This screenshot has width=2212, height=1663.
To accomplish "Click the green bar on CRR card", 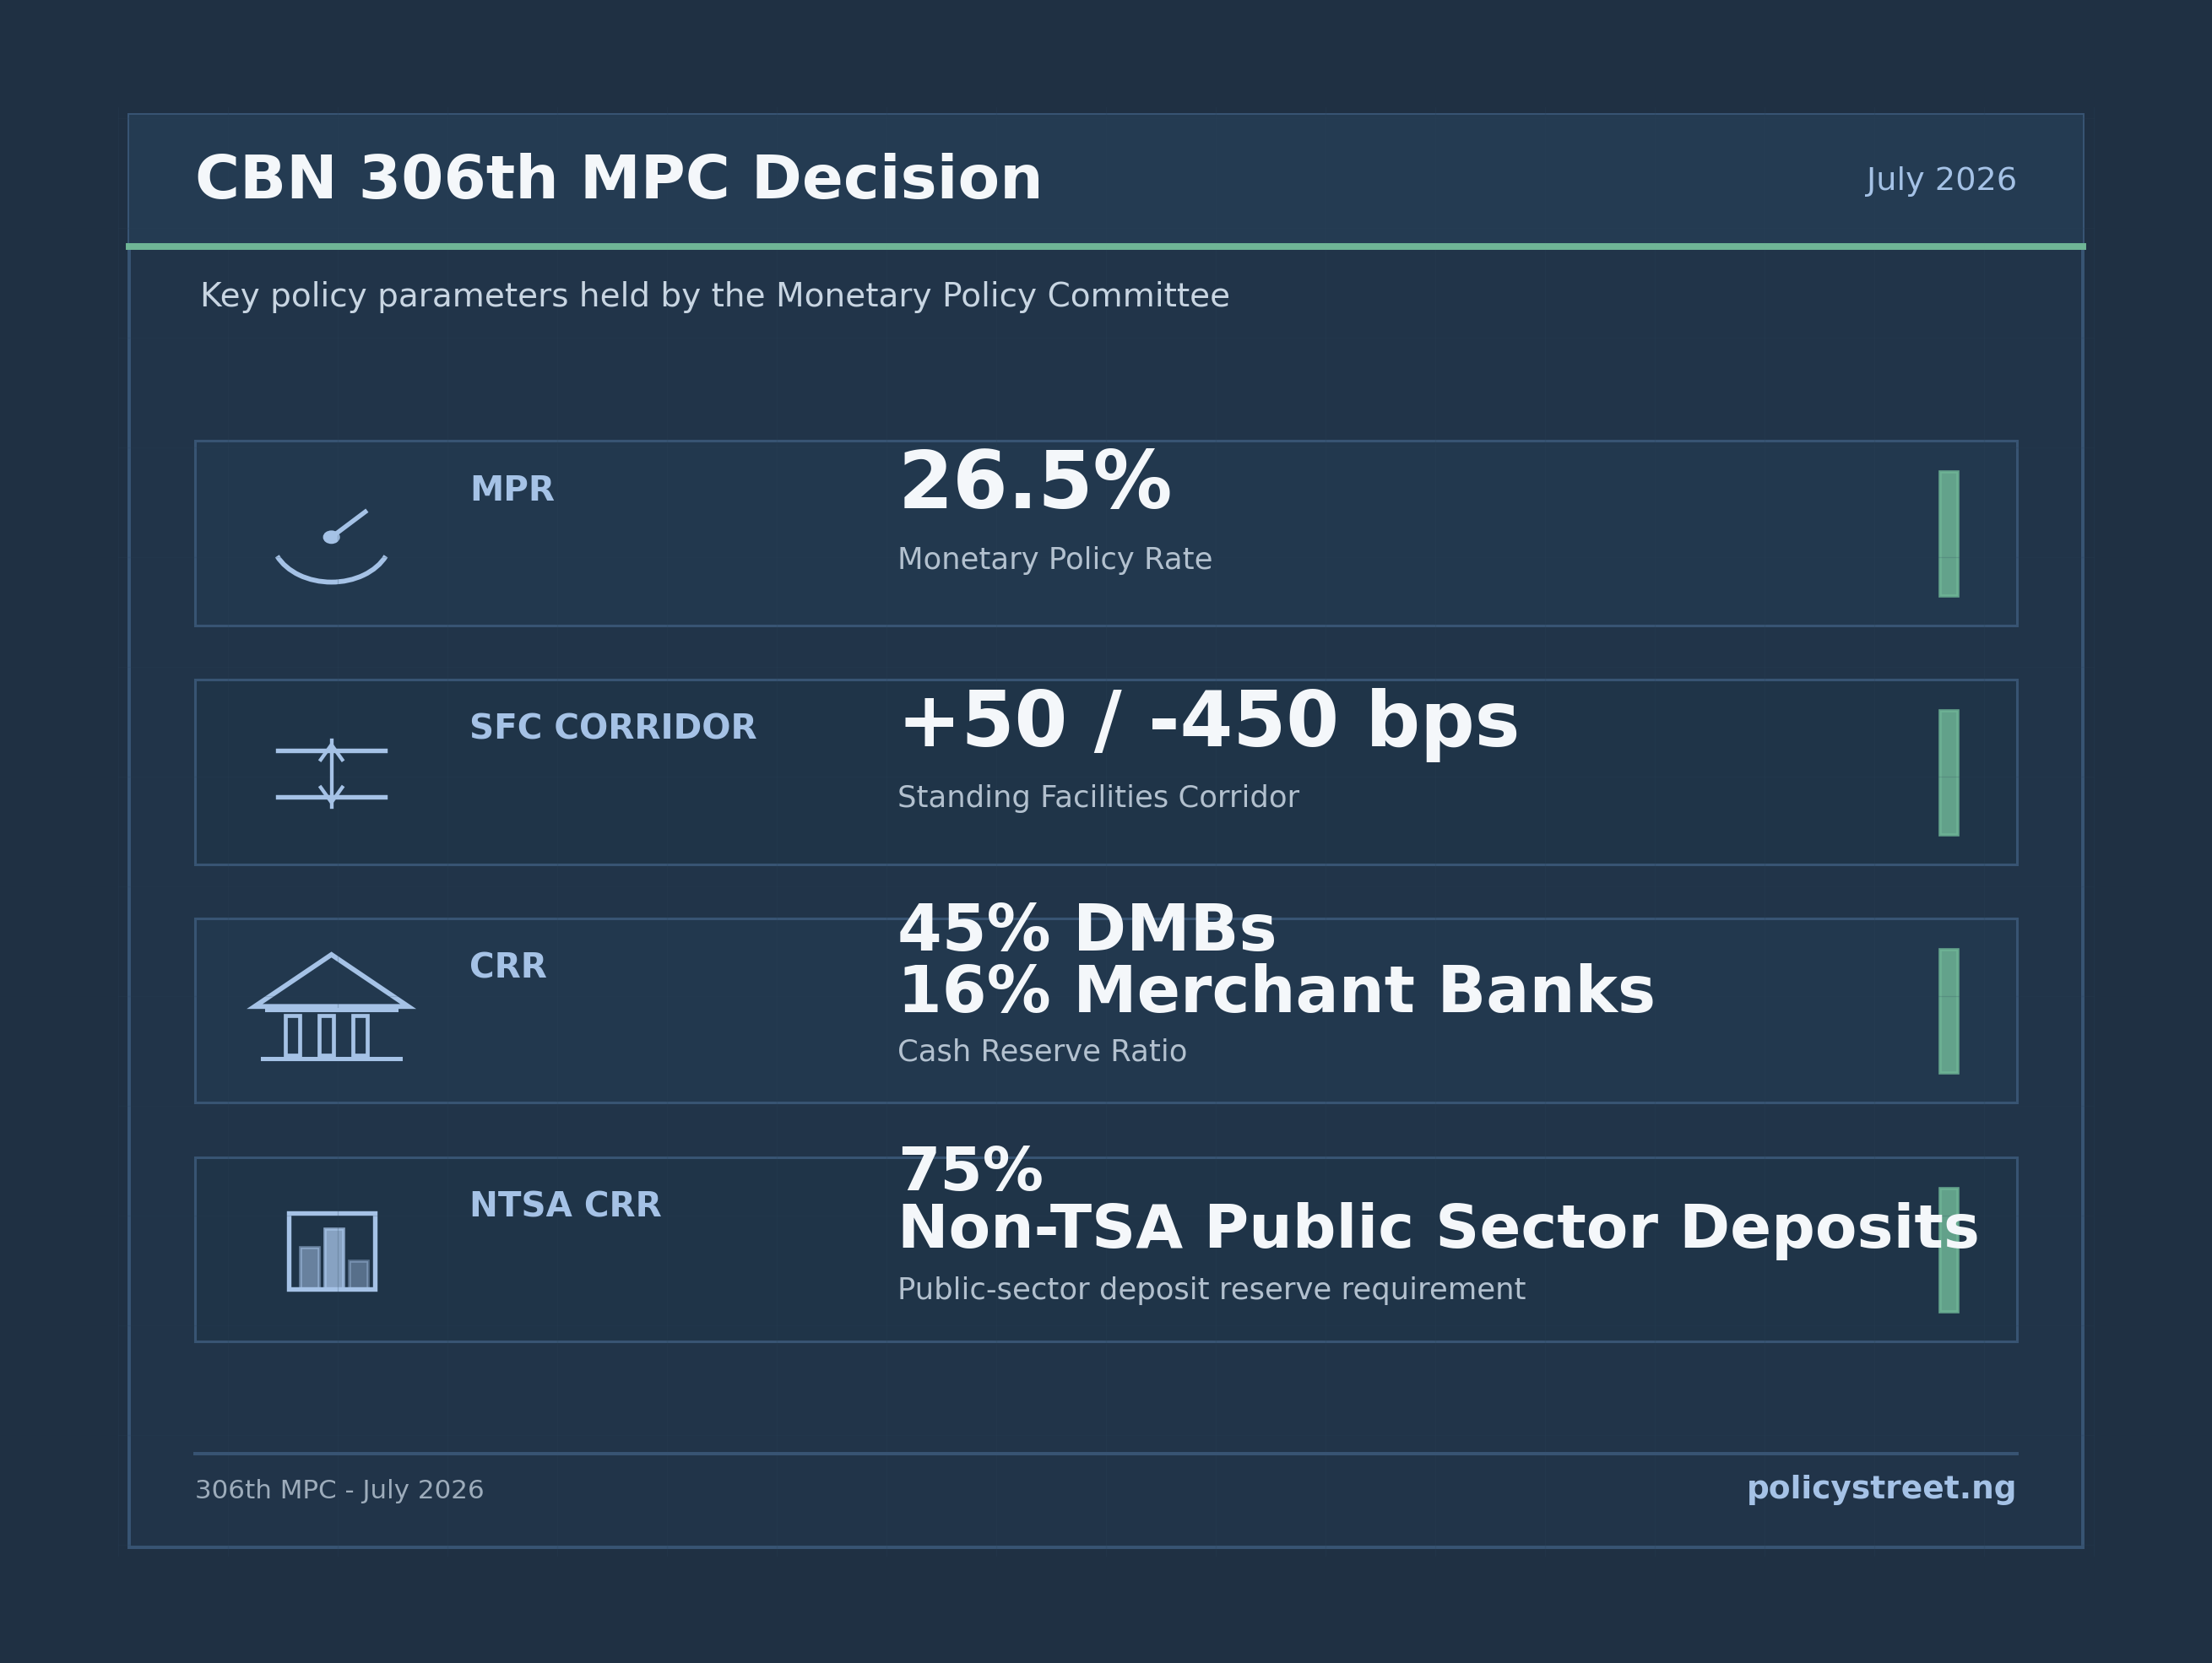I will coord(1948,1011).
